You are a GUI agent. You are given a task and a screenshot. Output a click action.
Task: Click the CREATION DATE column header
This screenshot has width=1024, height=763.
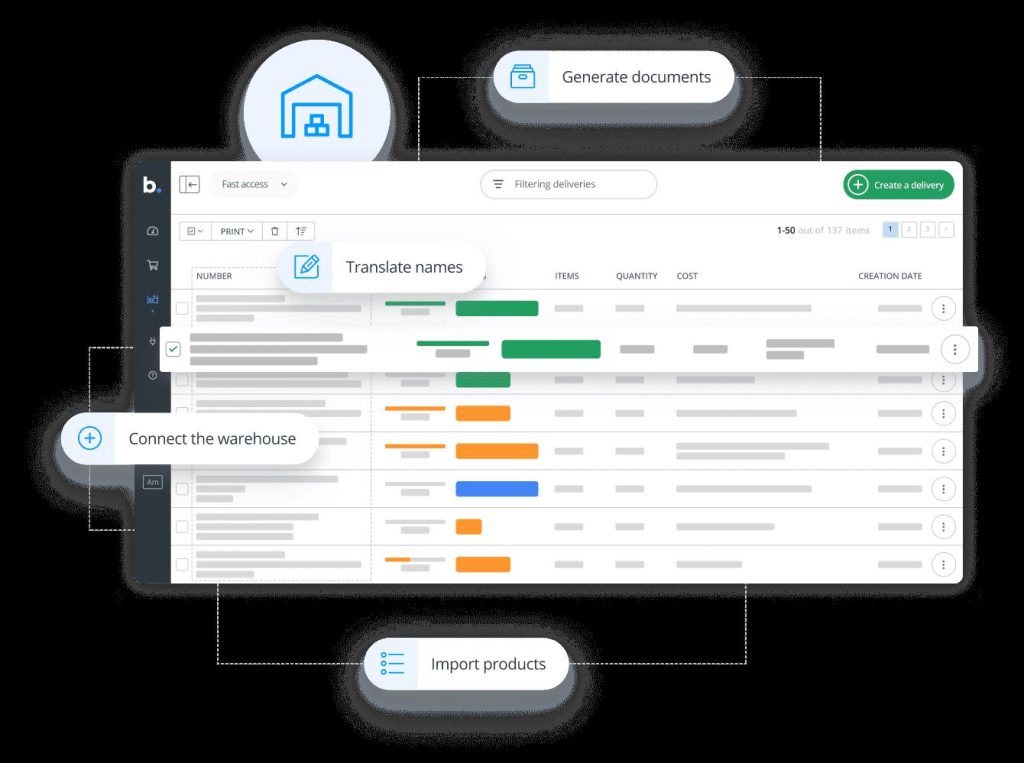coord(890,276)
